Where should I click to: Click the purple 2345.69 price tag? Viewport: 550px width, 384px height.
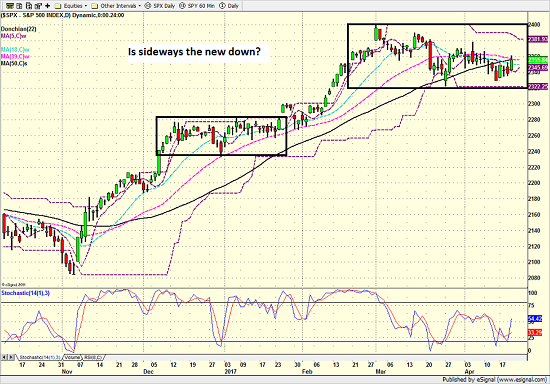click(538, 67)
